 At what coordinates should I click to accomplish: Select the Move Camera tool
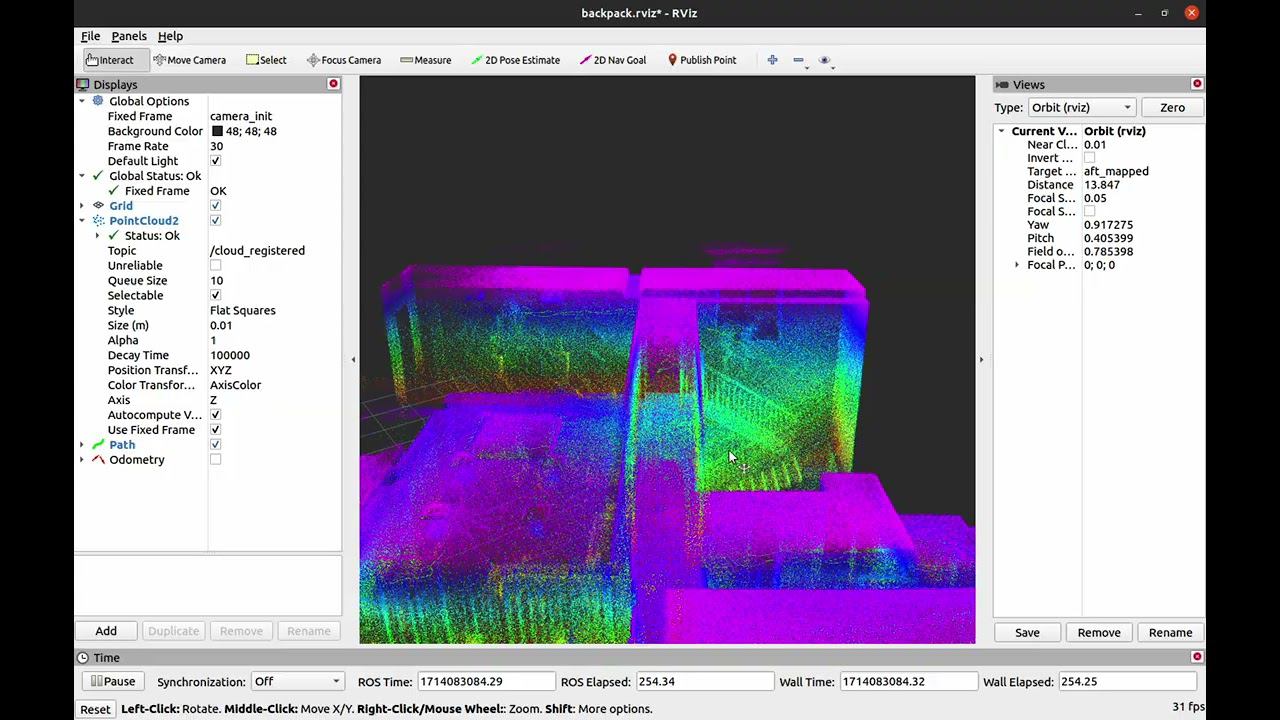189,60
